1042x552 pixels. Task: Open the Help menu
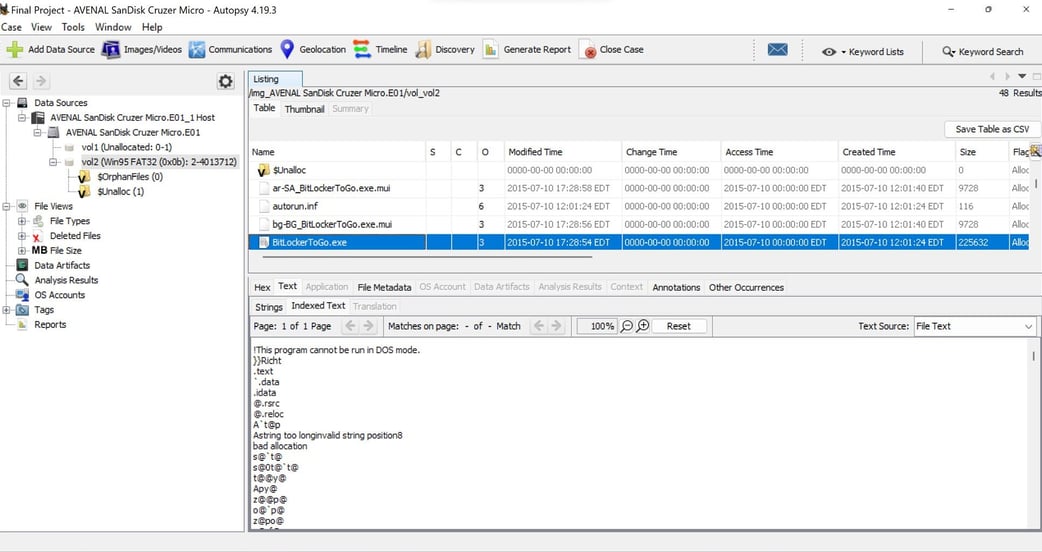tap(152, 27)
